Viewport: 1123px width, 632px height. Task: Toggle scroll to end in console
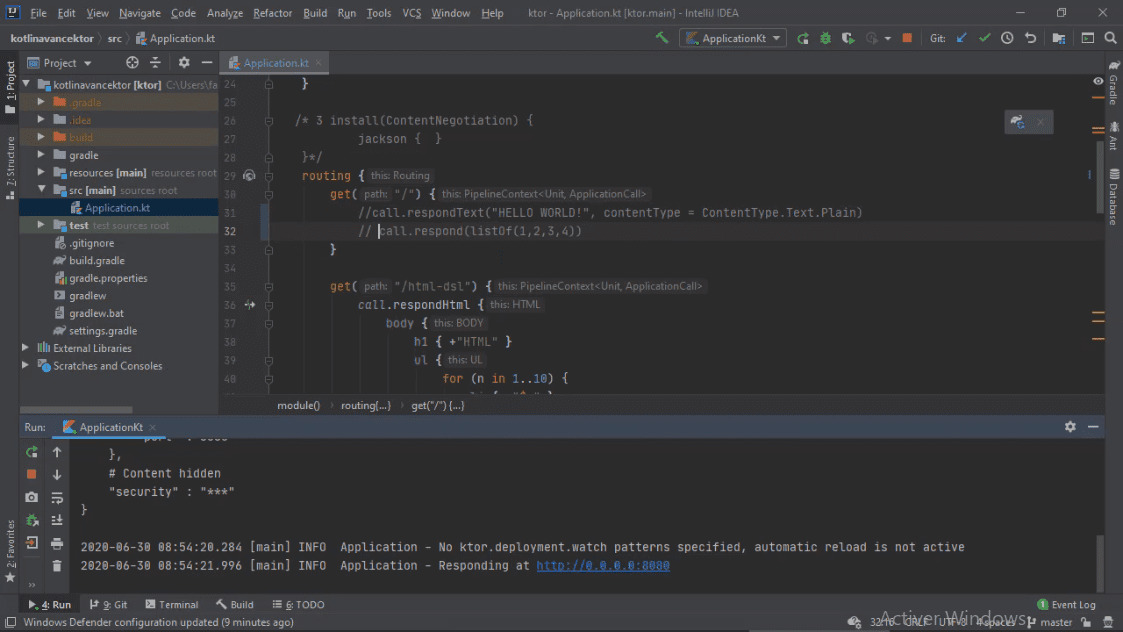tap(57, 520)
